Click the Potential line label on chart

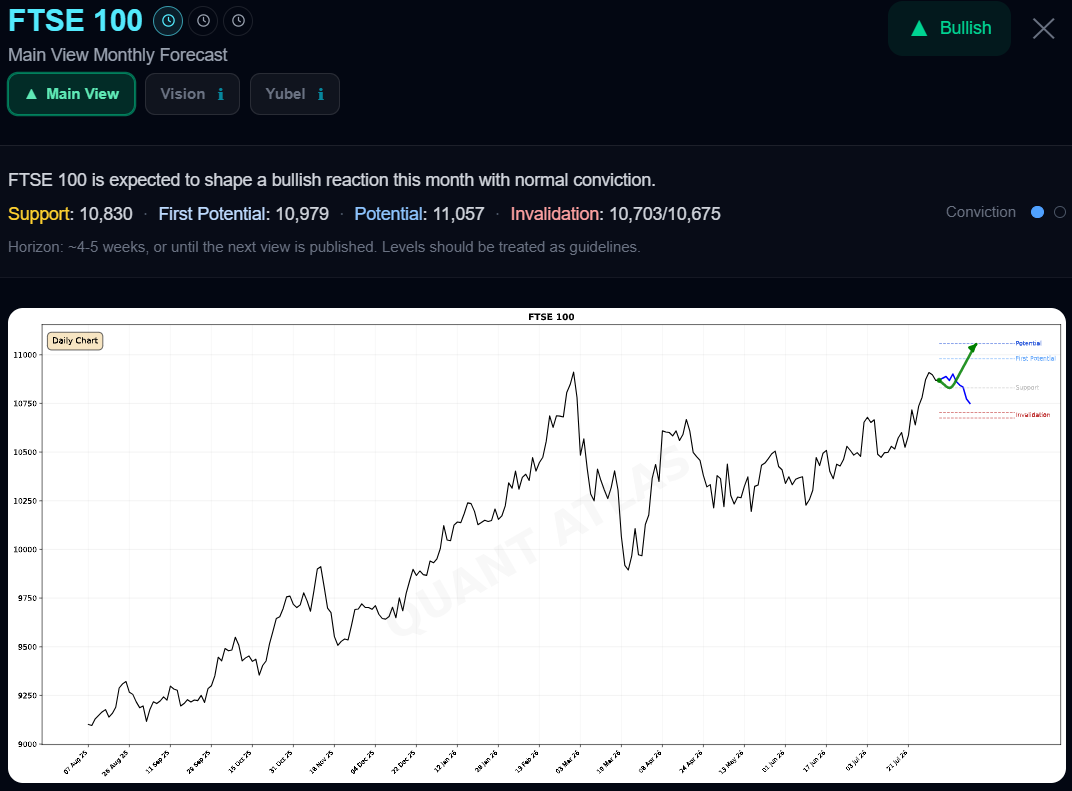[1028, 343]
